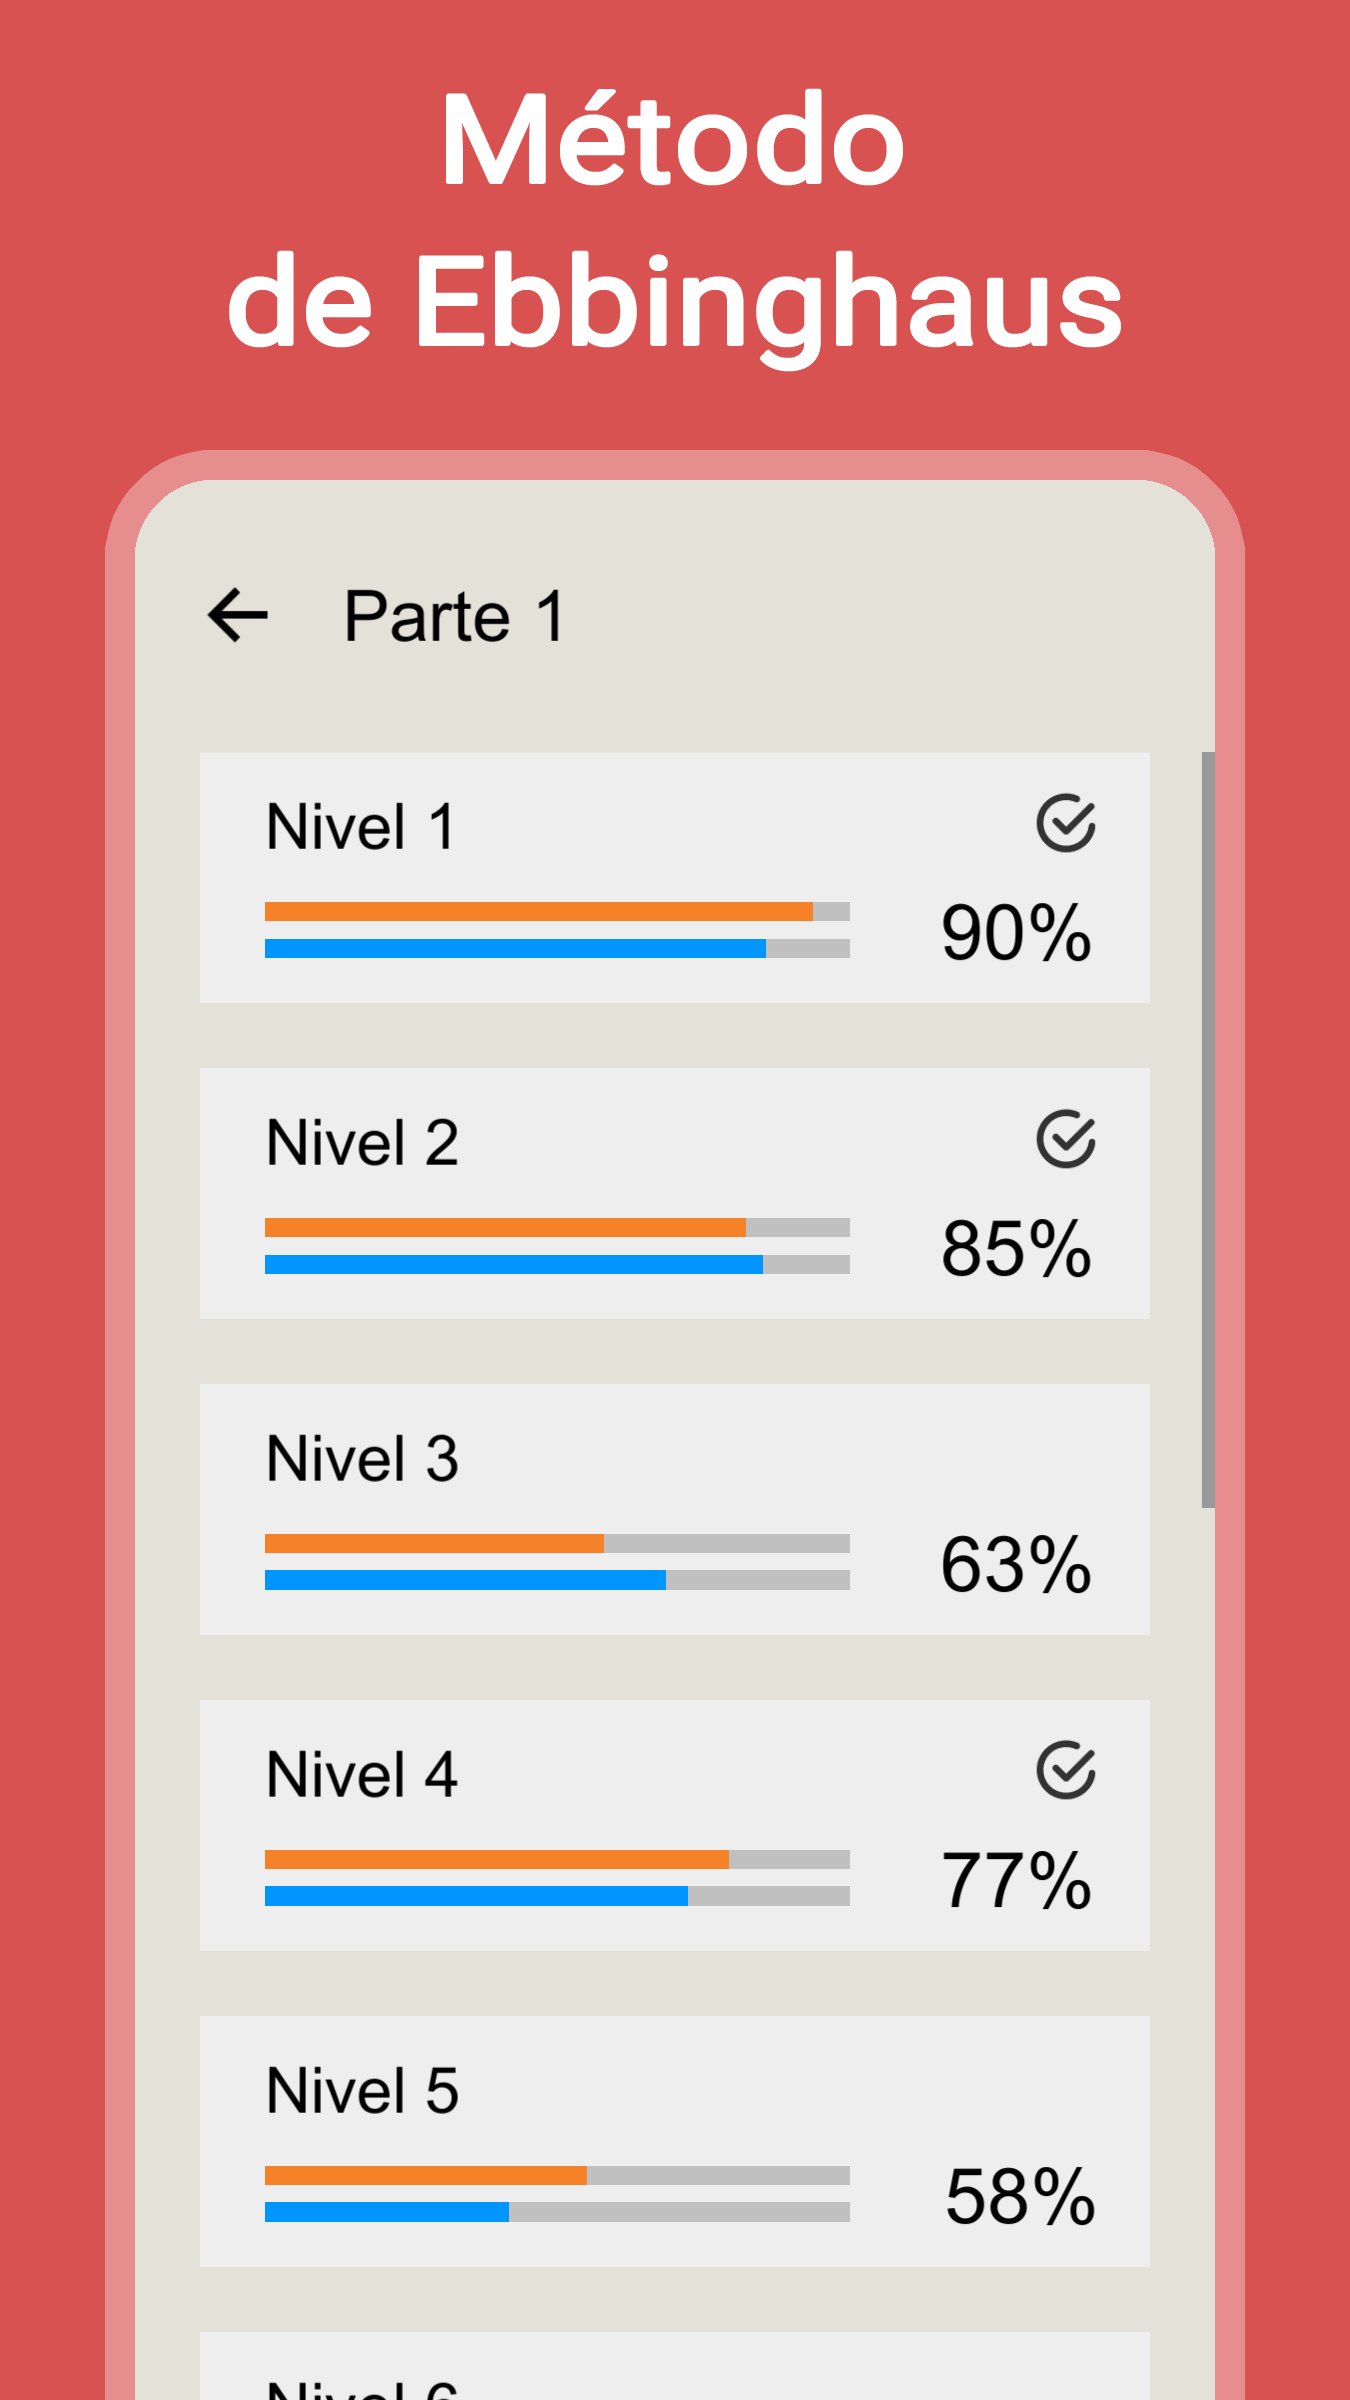The width and height of the screenshot is (1350, 2400).
Task: Open the partially visible Nivel 6 card
Action: (x=675, y=2366)
